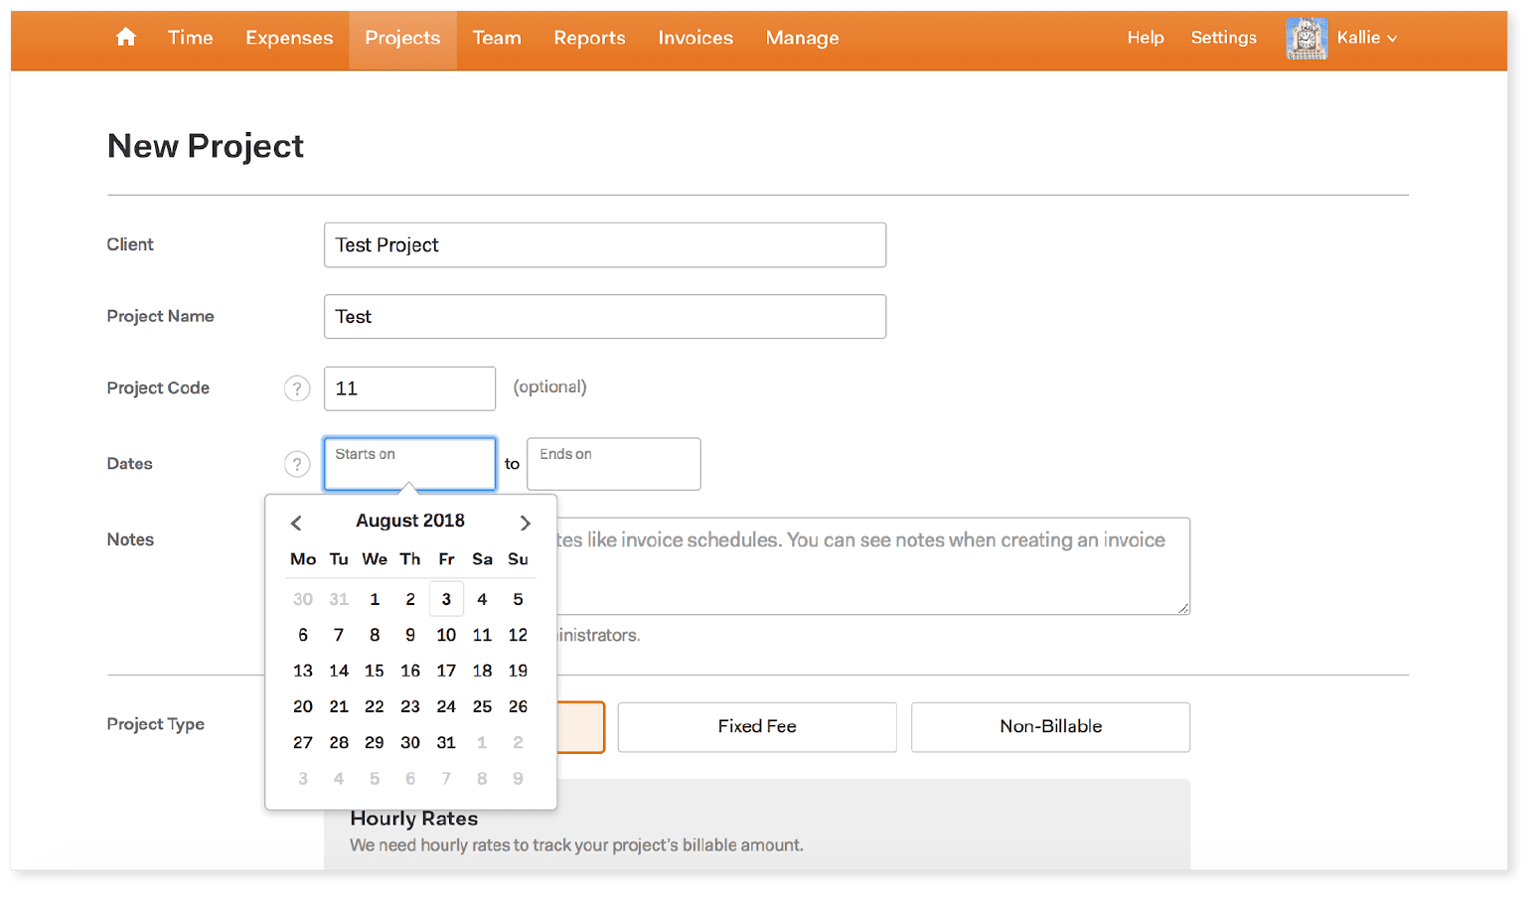Go to the previous month in the calendar

tap(295, 522)
